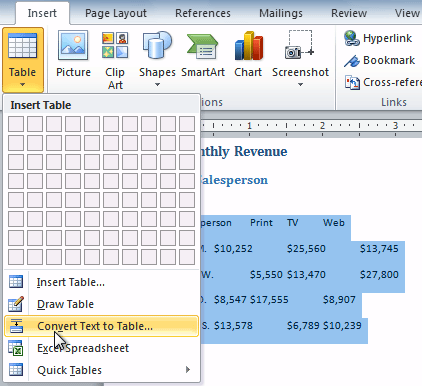Expand the Screenshot dropdown arrow
This screenshot has width=422, height=386.
(x=300, y=85)
